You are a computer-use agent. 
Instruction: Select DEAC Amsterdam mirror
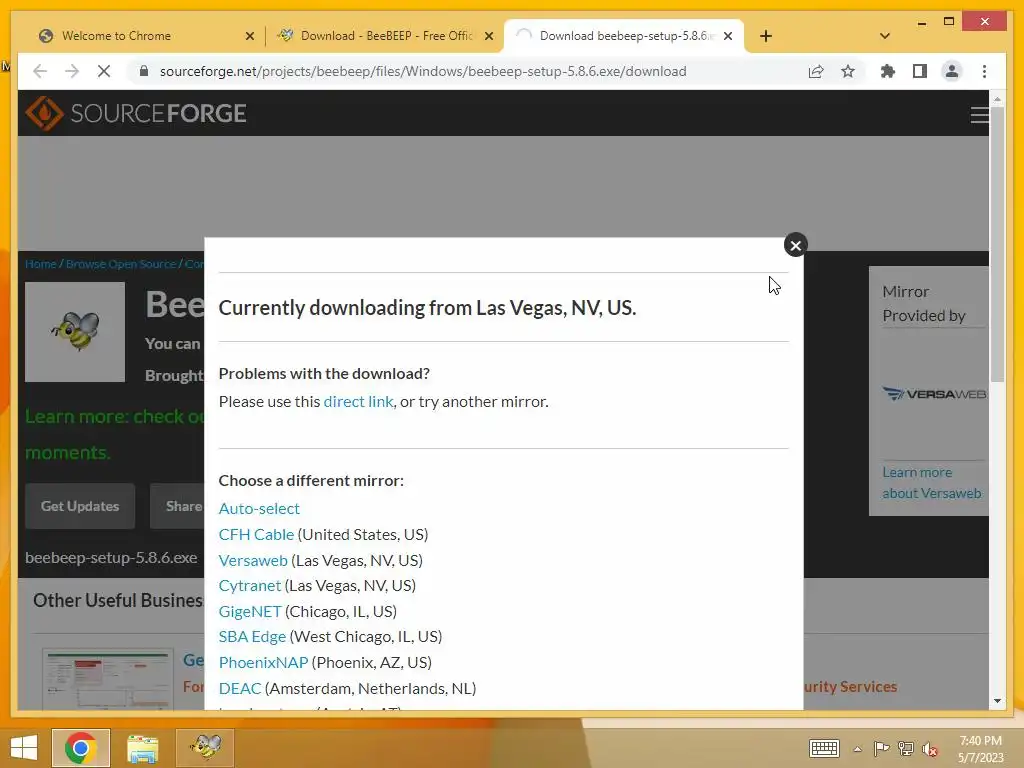pos(240,688)
